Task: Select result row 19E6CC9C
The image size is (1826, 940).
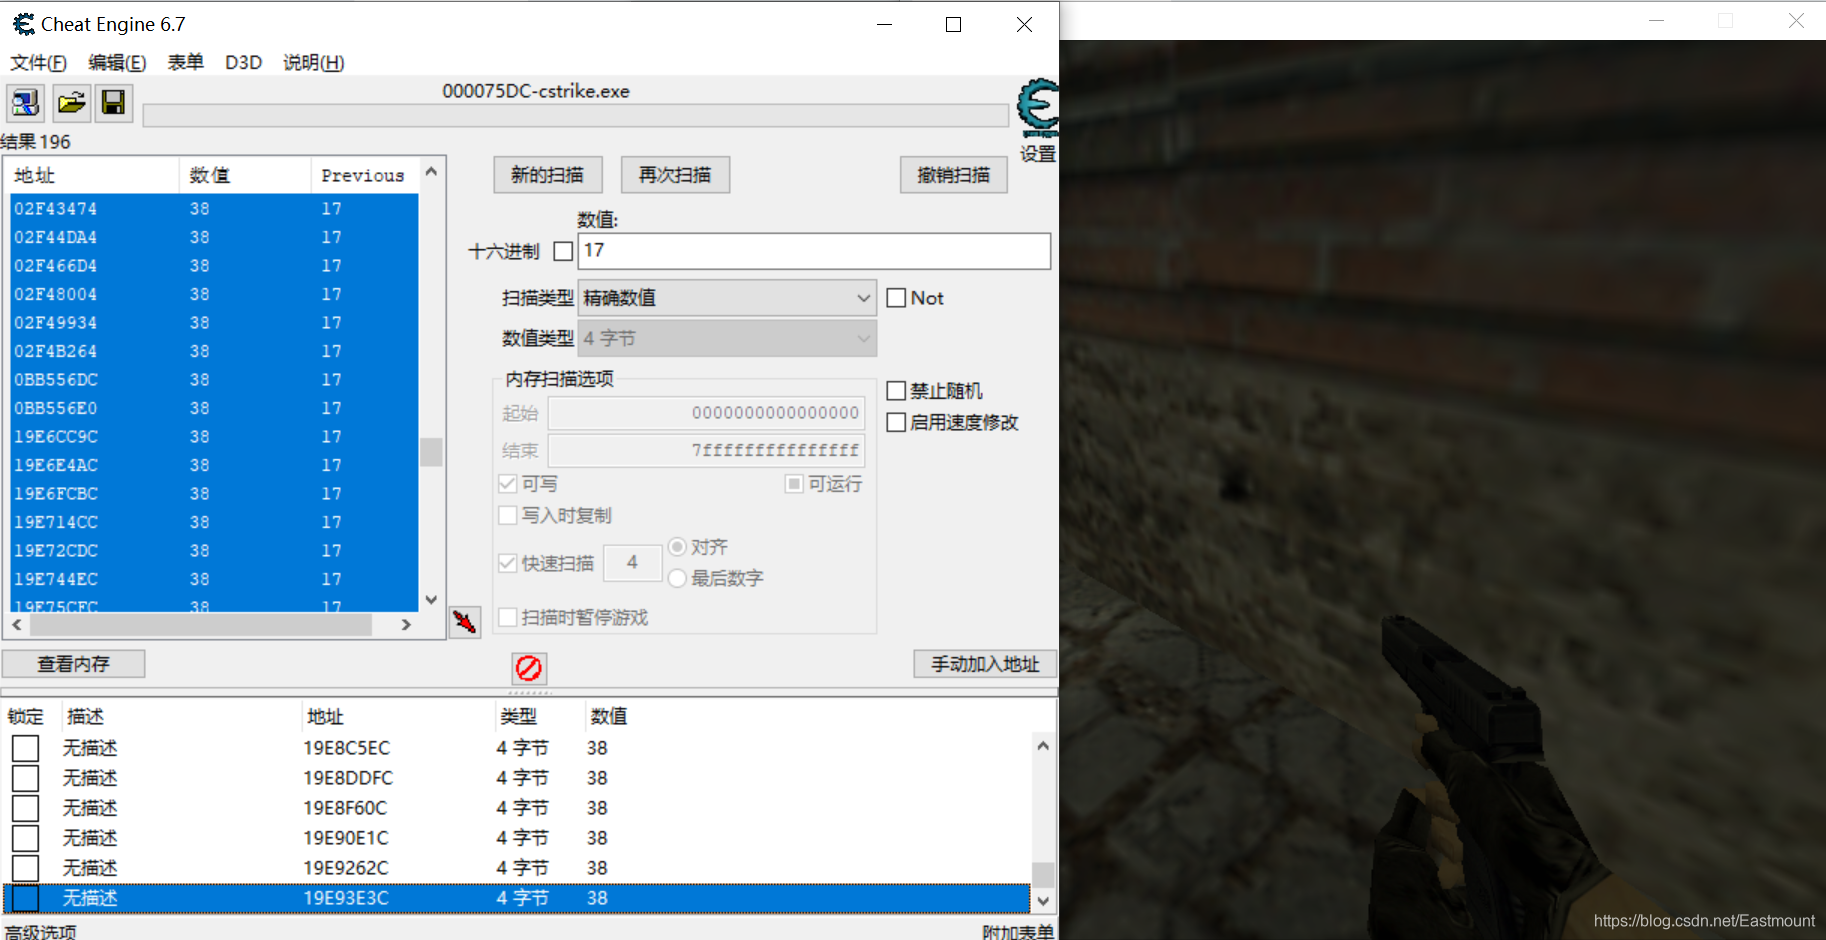Action: pyautogui.click(x=214, y=437)
